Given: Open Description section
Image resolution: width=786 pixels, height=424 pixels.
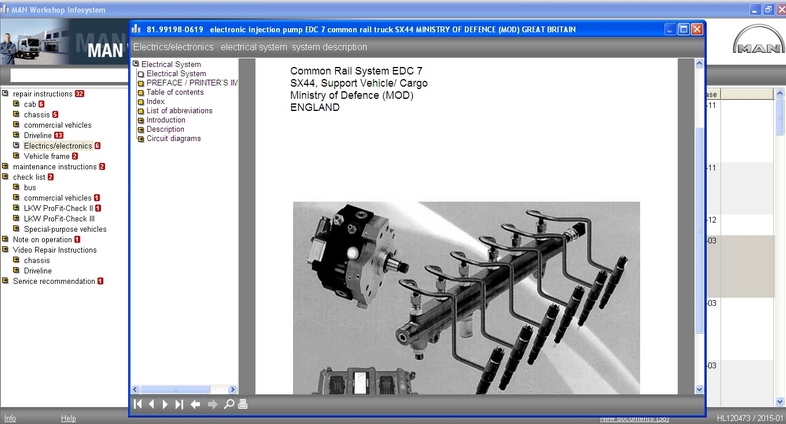Looking at the screenshot, I should tap(165, 129).
